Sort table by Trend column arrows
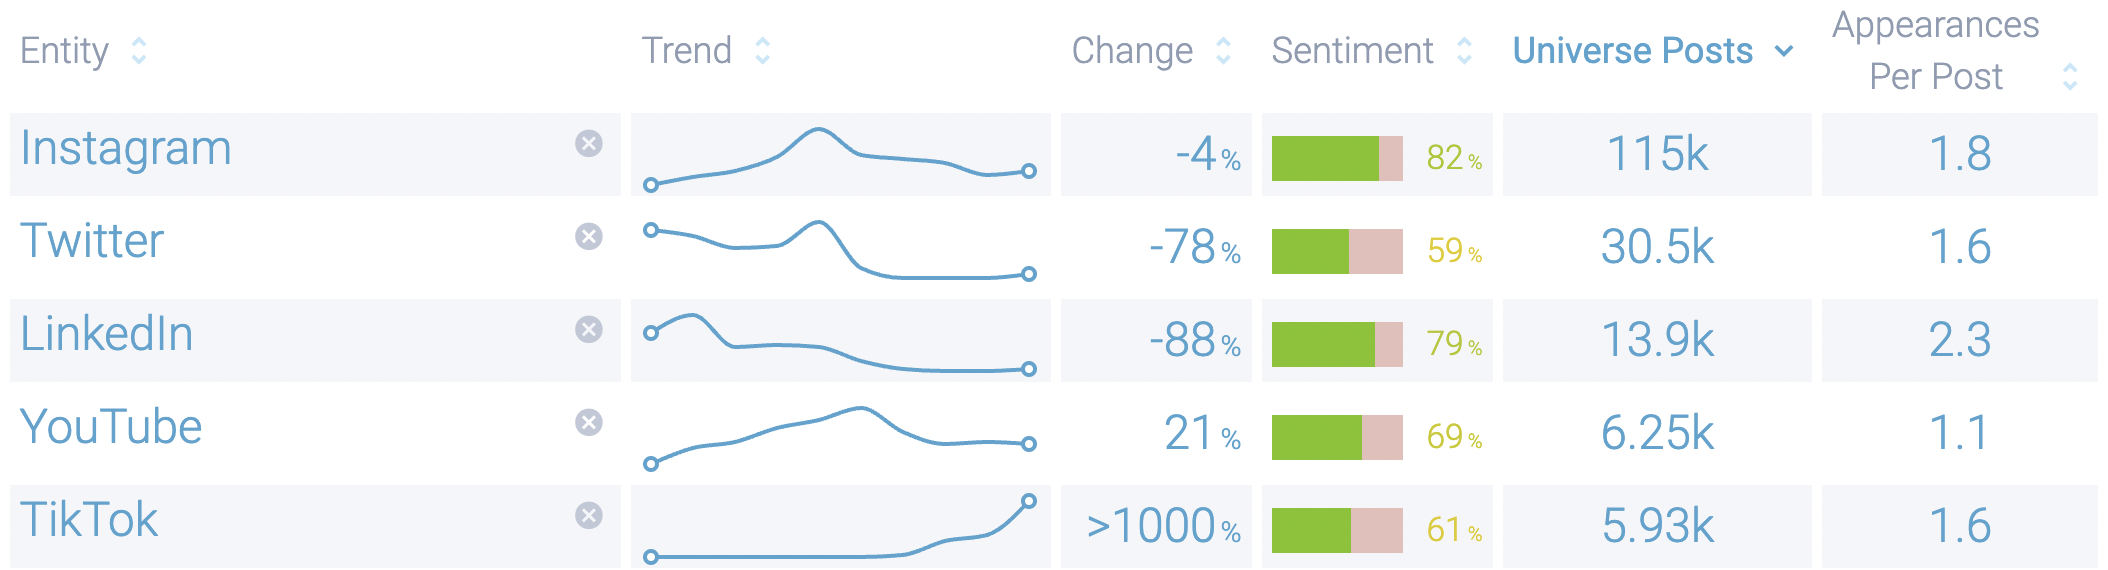 pyautogui.click(x=763, y=51)
